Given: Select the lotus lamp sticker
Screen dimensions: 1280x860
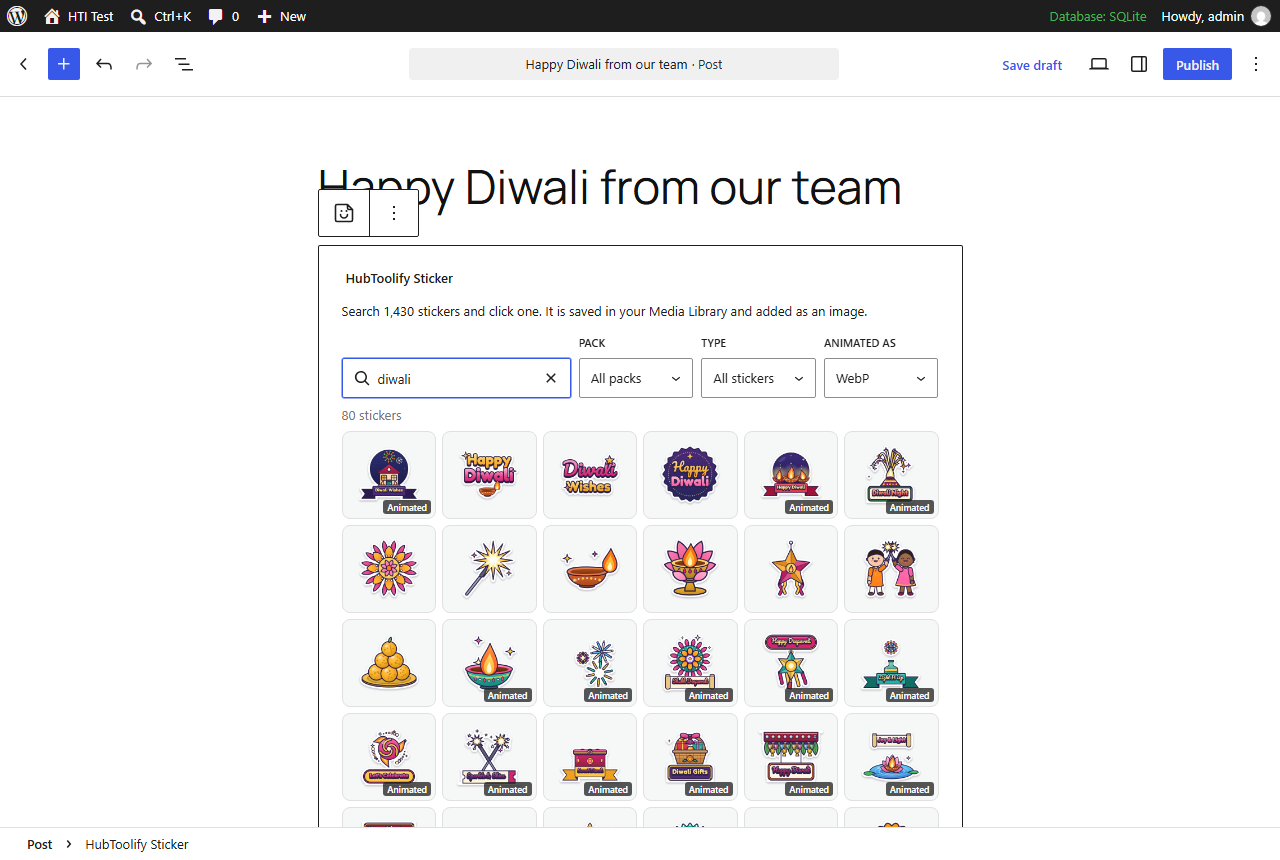Looking at the screenshot, I should 690,569.
